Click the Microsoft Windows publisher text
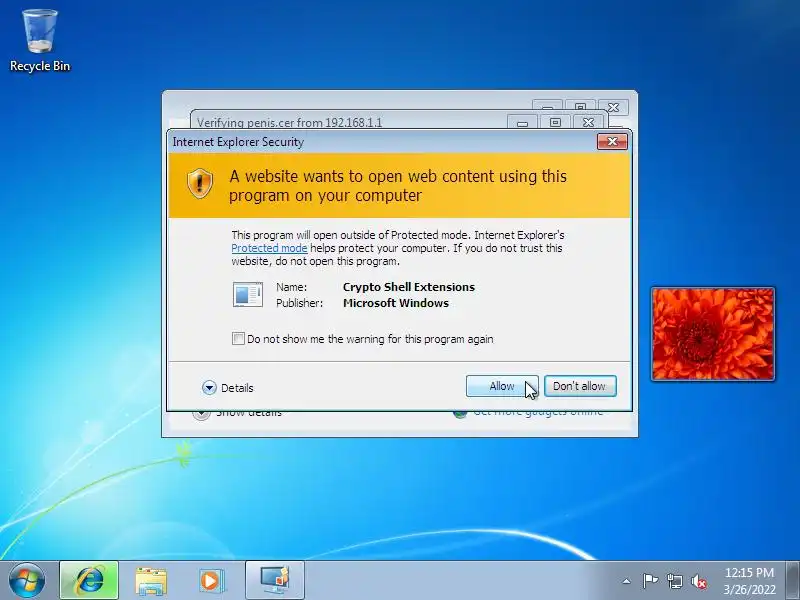 coord(396,303)
